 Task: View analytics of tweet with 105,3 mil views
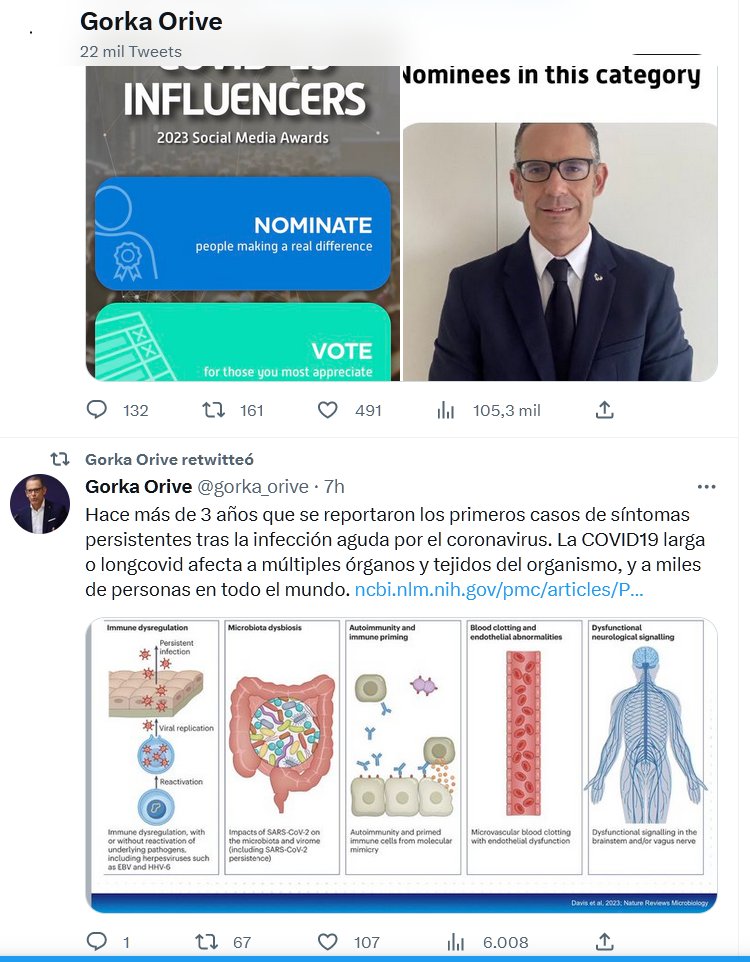446,410
